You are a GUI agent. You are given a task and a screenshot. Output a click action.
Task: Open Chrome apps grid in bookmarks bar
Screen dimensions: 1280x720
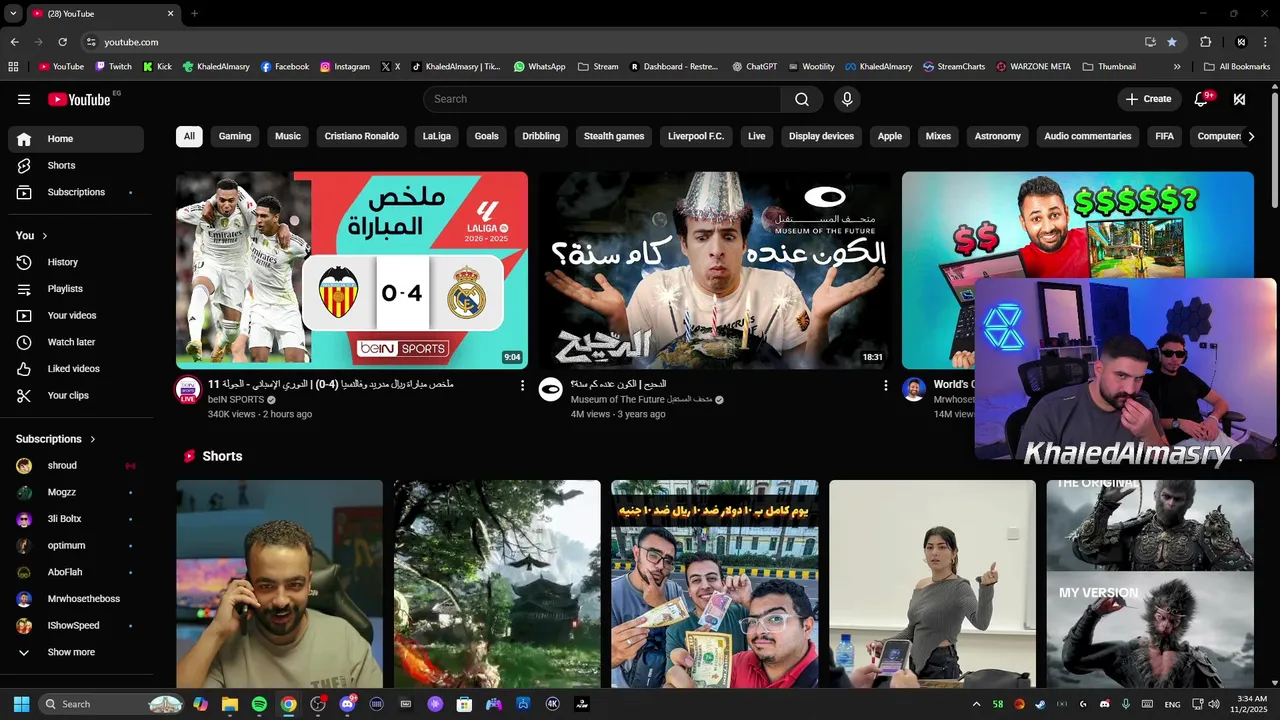pyautogui.click(x=13, y=67)
